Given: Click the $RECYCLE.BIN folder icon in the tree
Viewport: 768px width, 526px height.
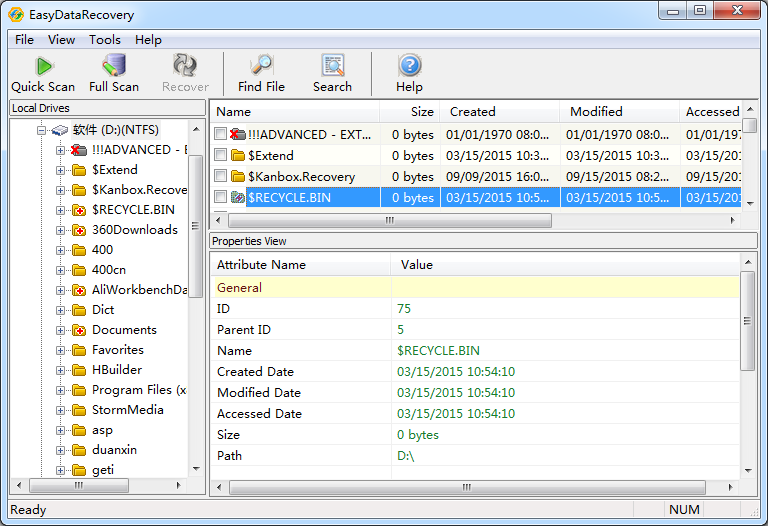Looking at the screenshot, I should pos(79,210).
